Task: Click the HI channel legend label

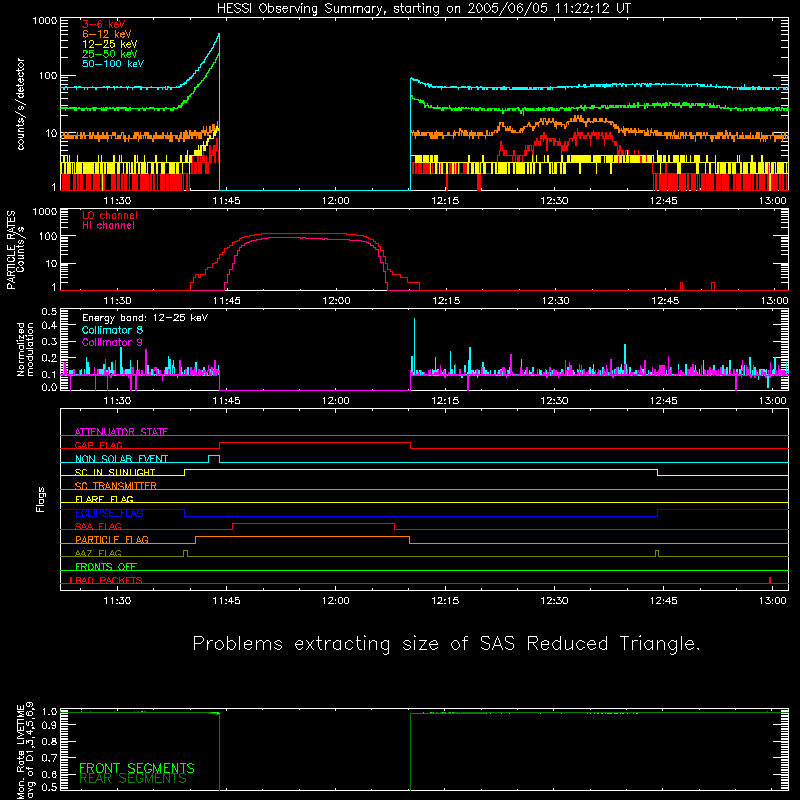Action: click(x=109, y=226)
